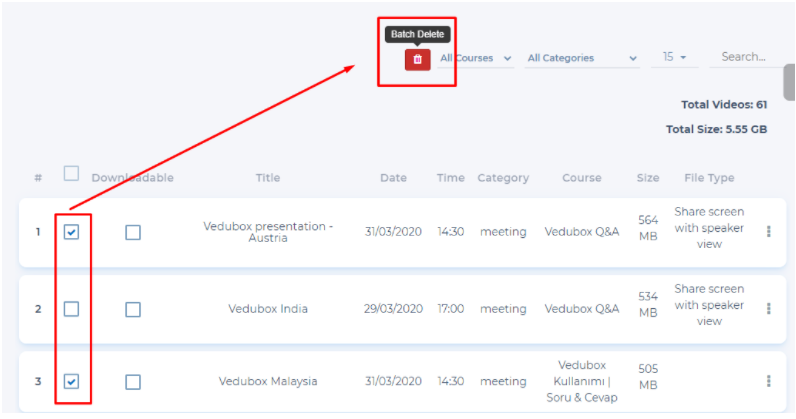The width and height of the screenshot is (796, 419).
Task: Click the vertical scrollbar thumb
Action: (789, 81)
